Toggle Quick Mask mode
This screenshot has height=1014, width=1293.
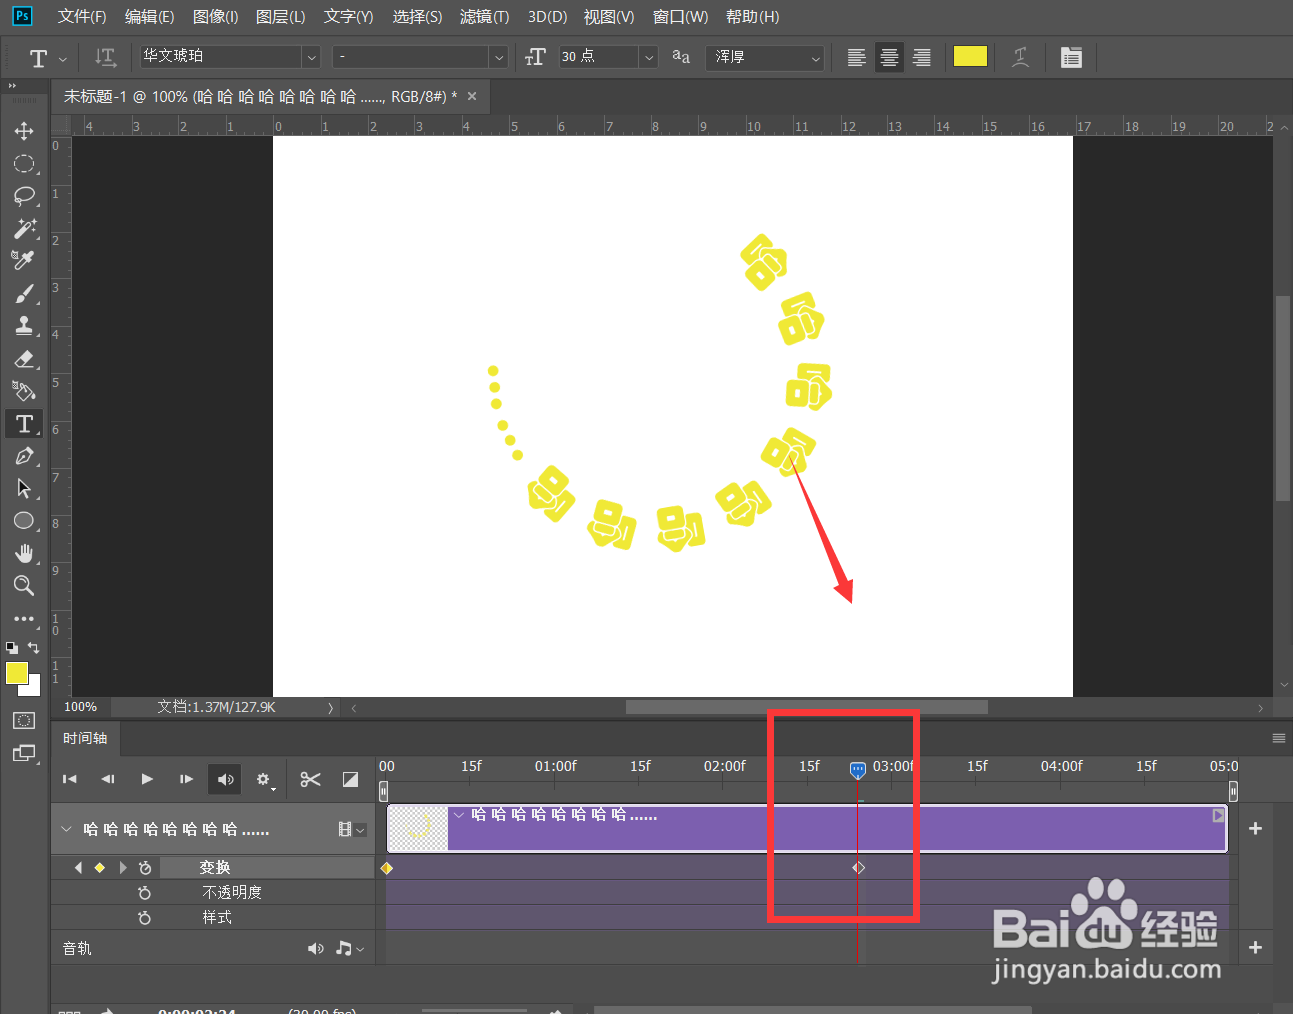[24, 721]
